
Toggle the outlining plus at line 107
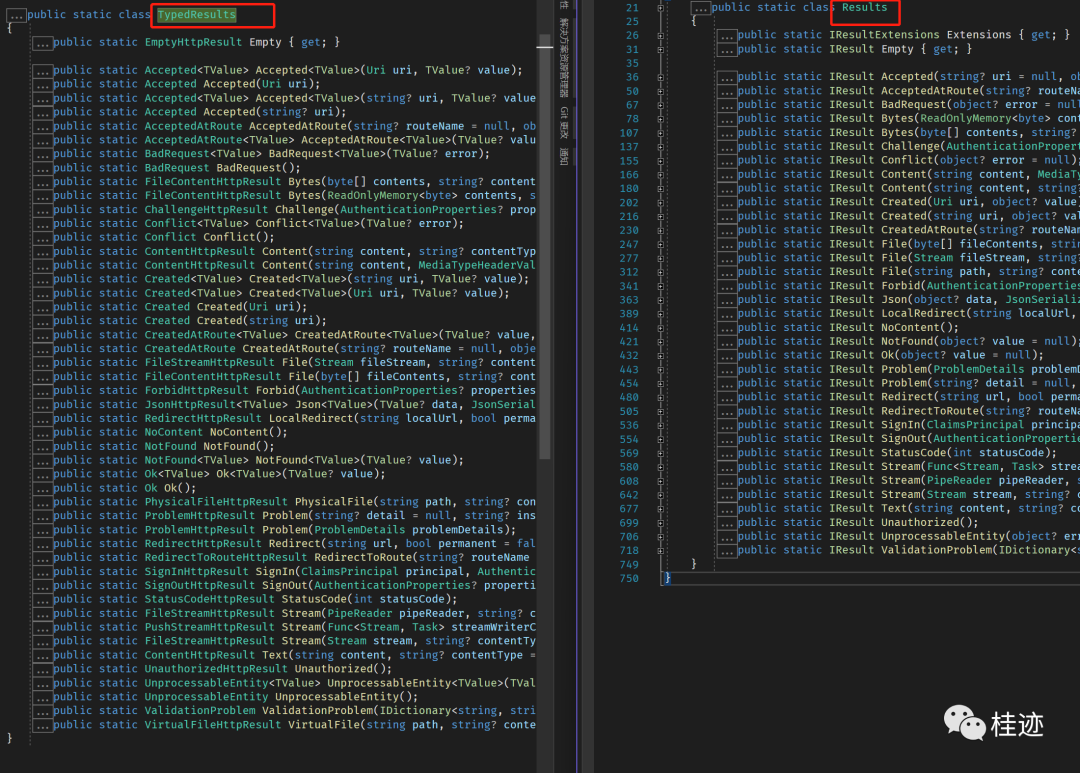click(x=661, y=133)
